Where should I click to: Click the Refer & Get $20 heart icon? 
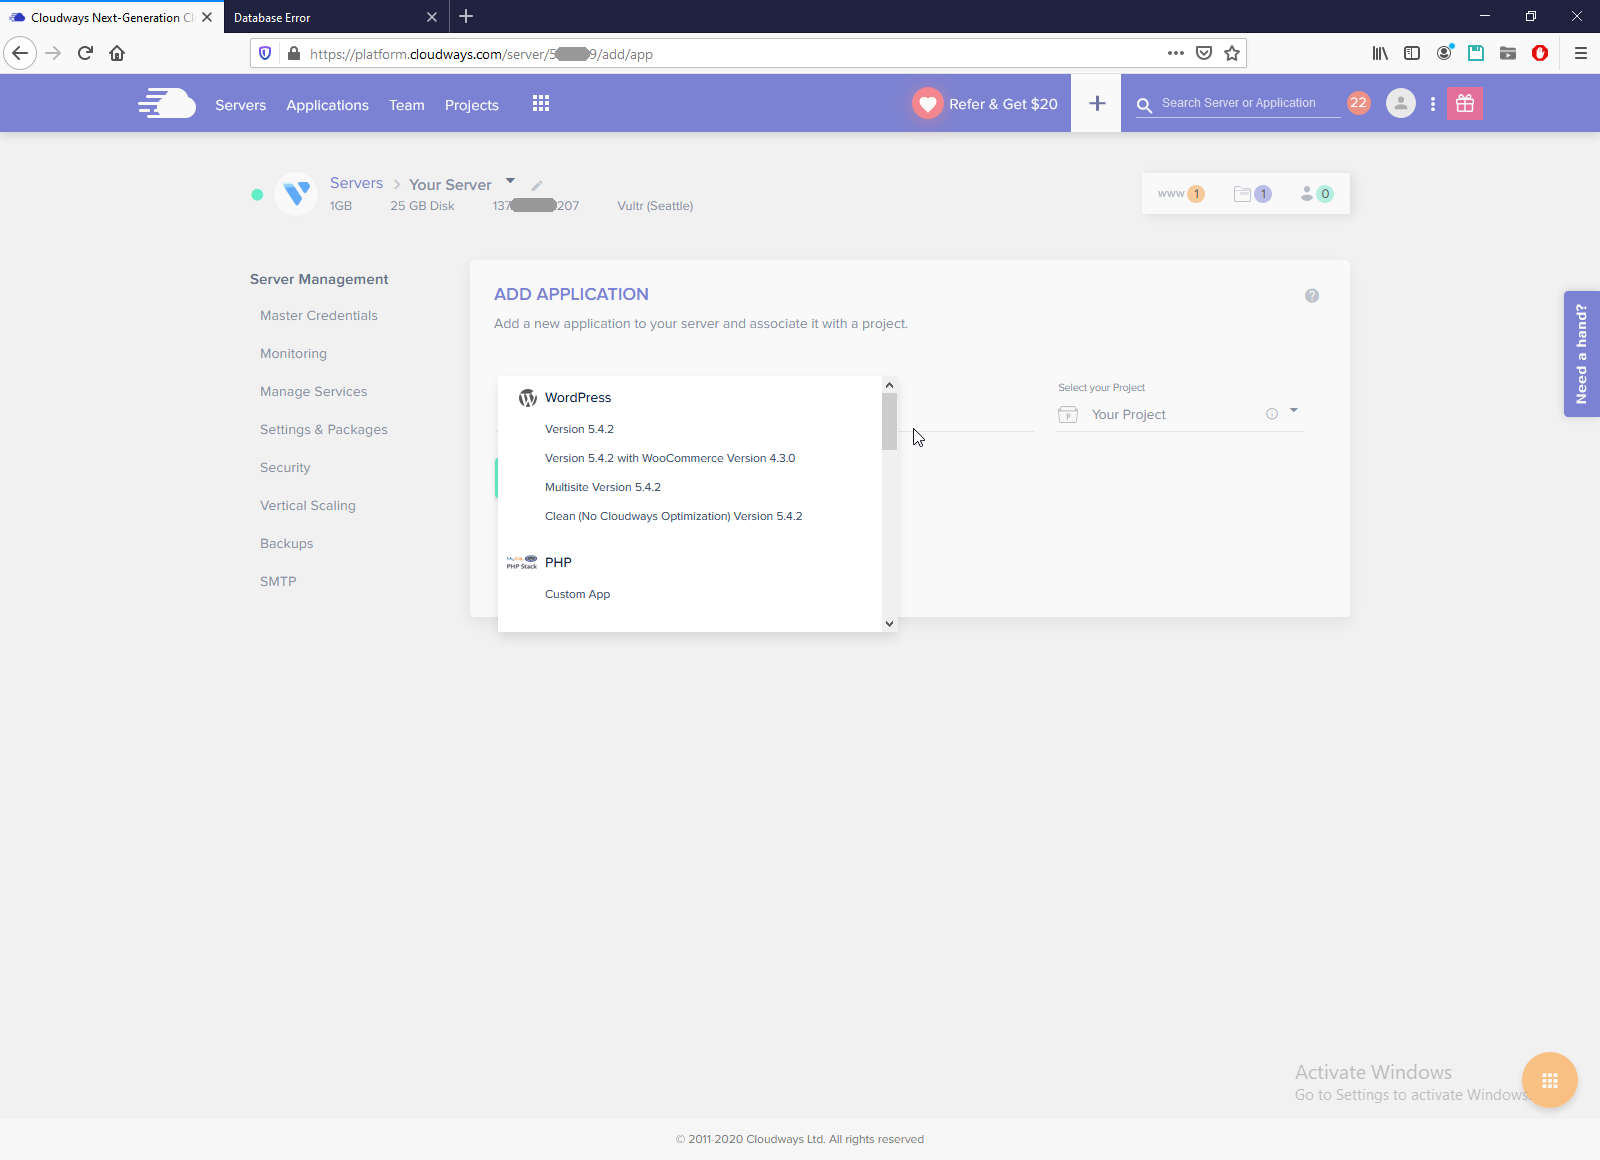pyautogui.click(x=928, y=103)
